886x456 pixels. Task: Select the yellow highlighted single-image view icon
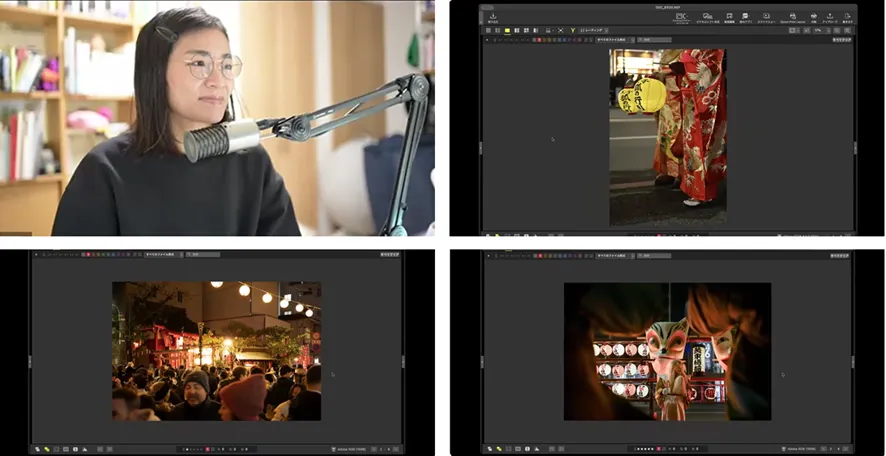(x=508, y=31)
